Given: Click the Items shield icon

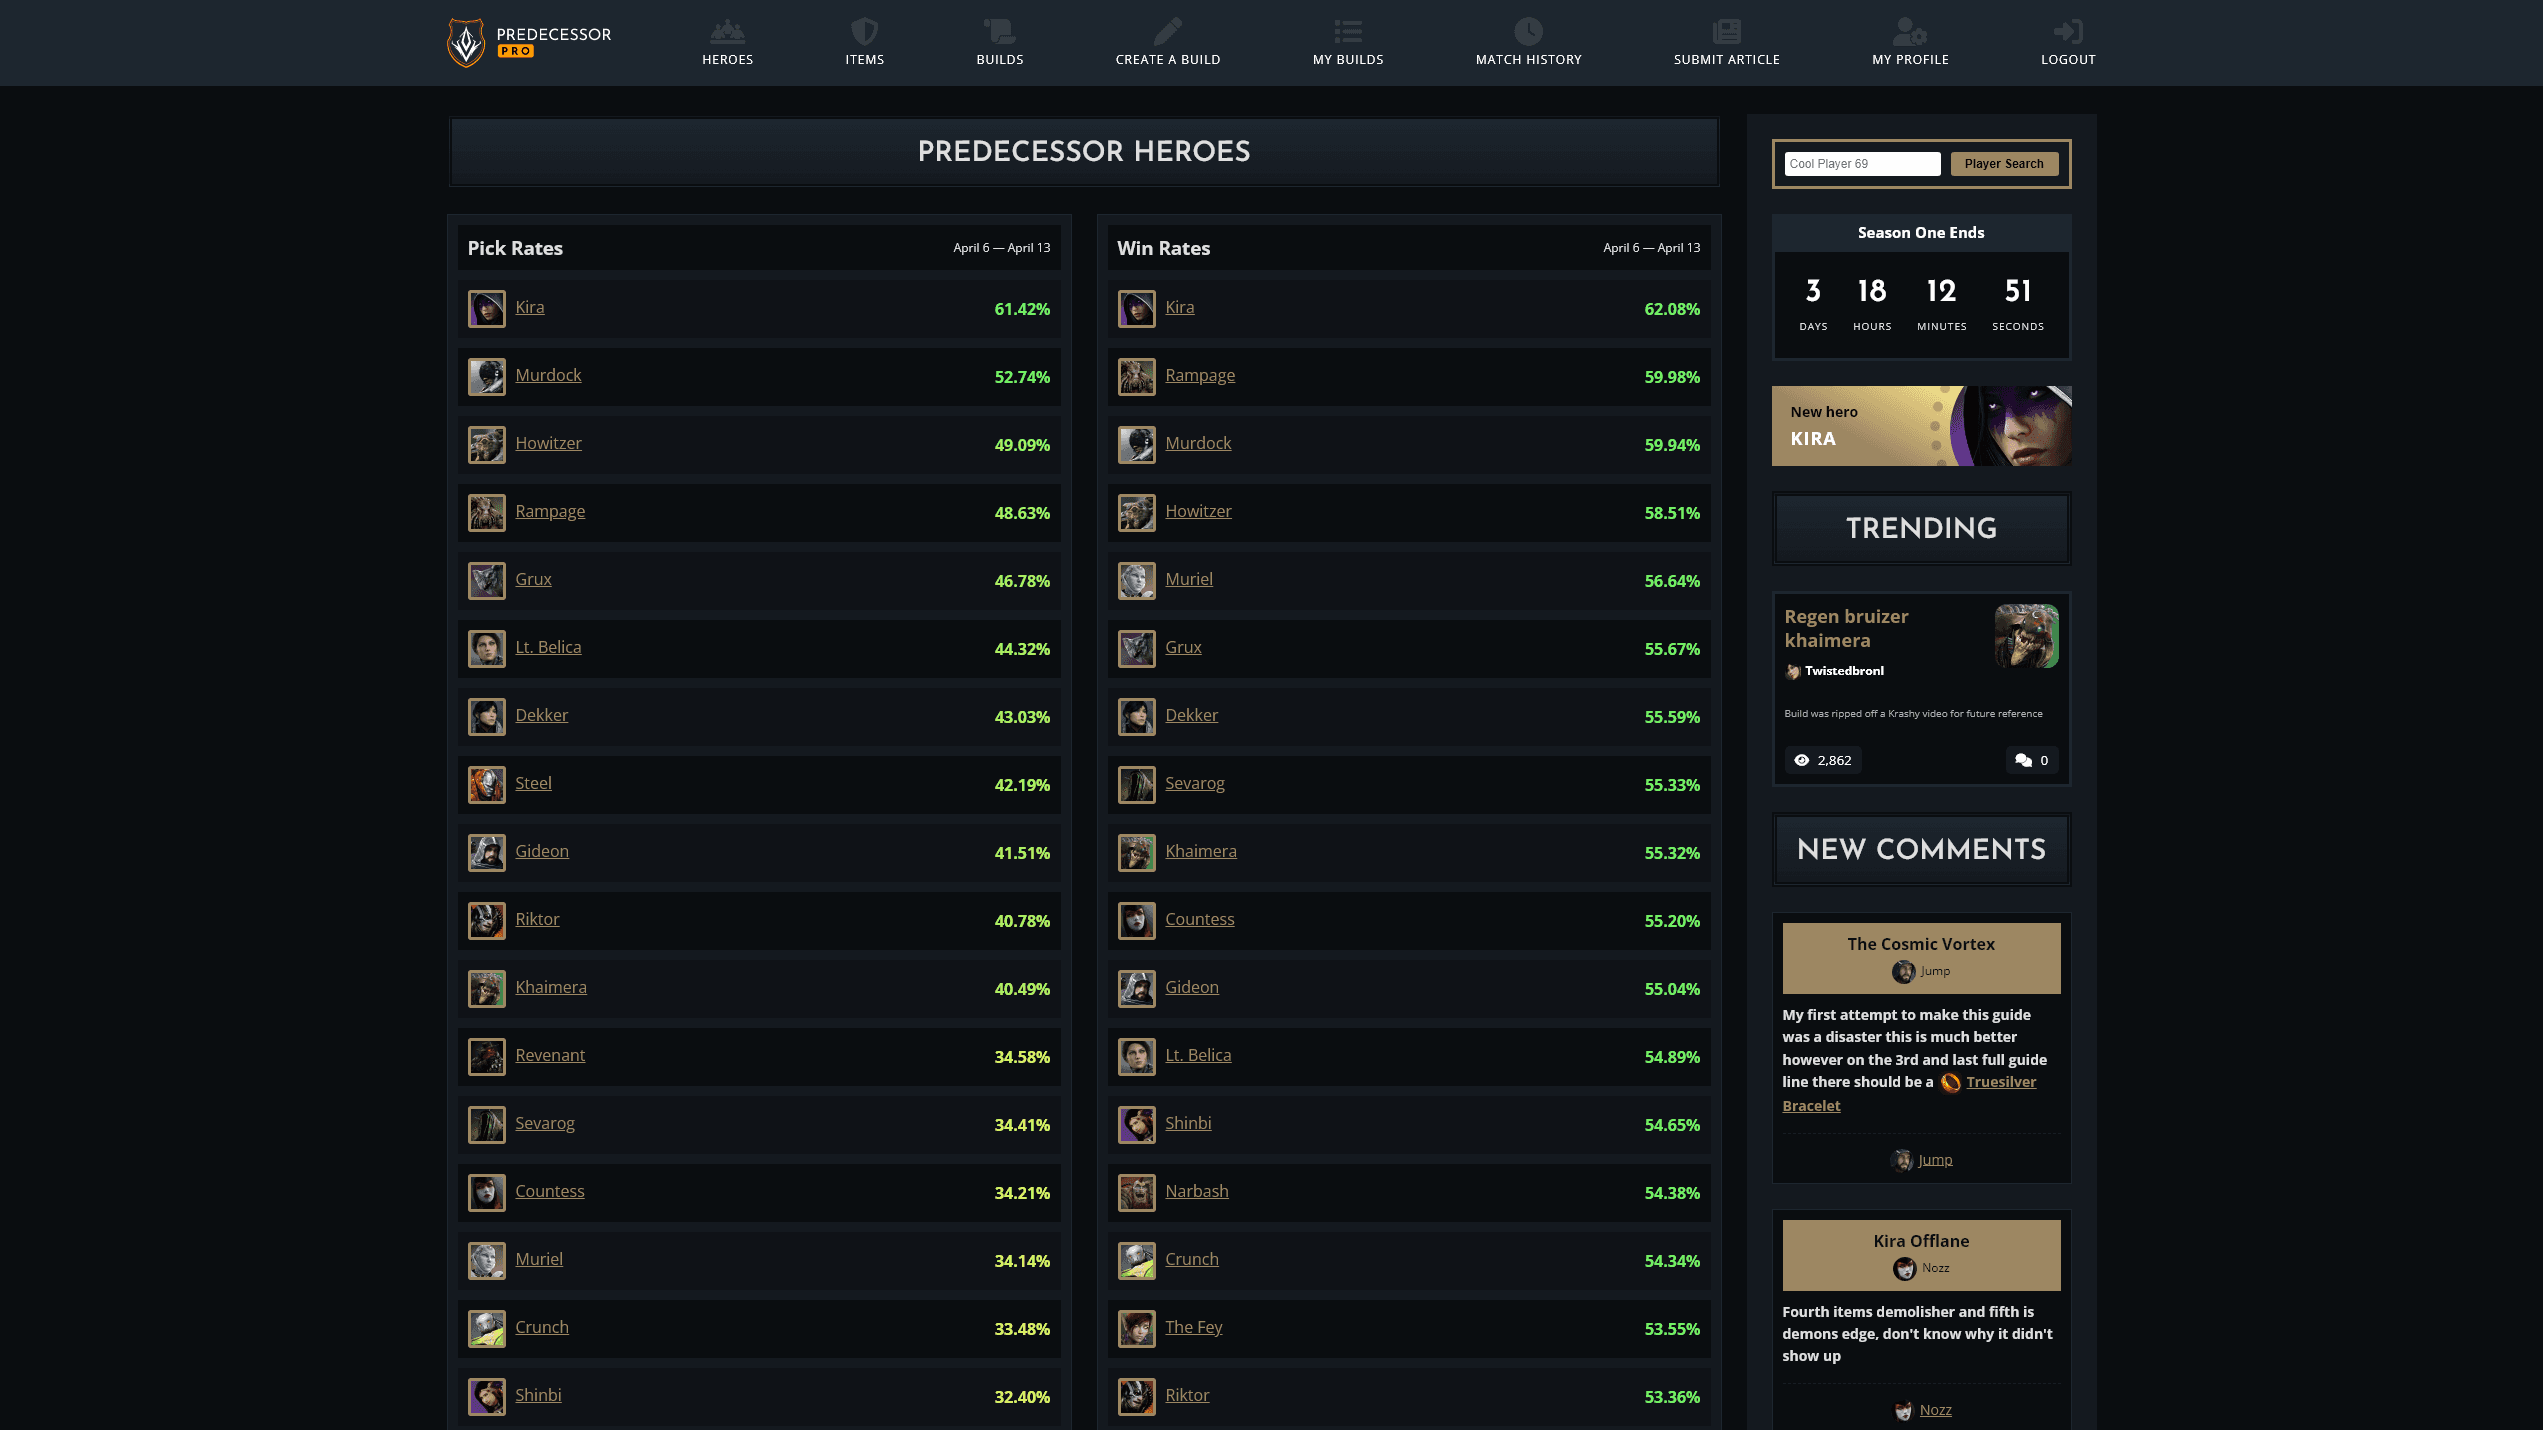Looking at the screenshot, I should 864,31.
